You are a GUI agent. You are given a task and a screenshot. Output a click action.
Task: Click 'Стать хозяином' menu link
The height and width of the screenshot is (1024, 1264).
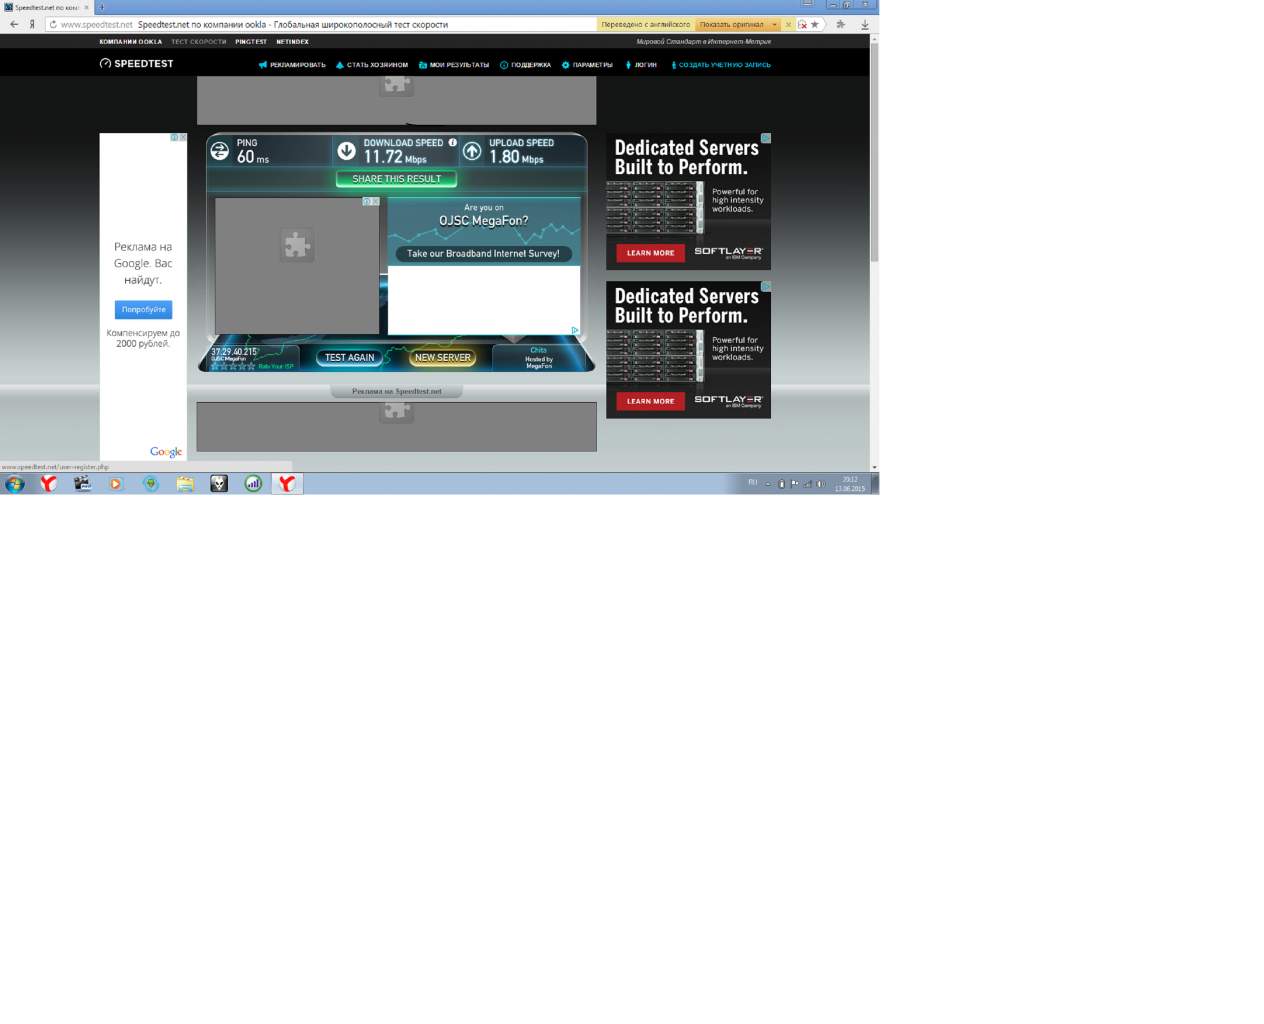[x=372, y=65]
